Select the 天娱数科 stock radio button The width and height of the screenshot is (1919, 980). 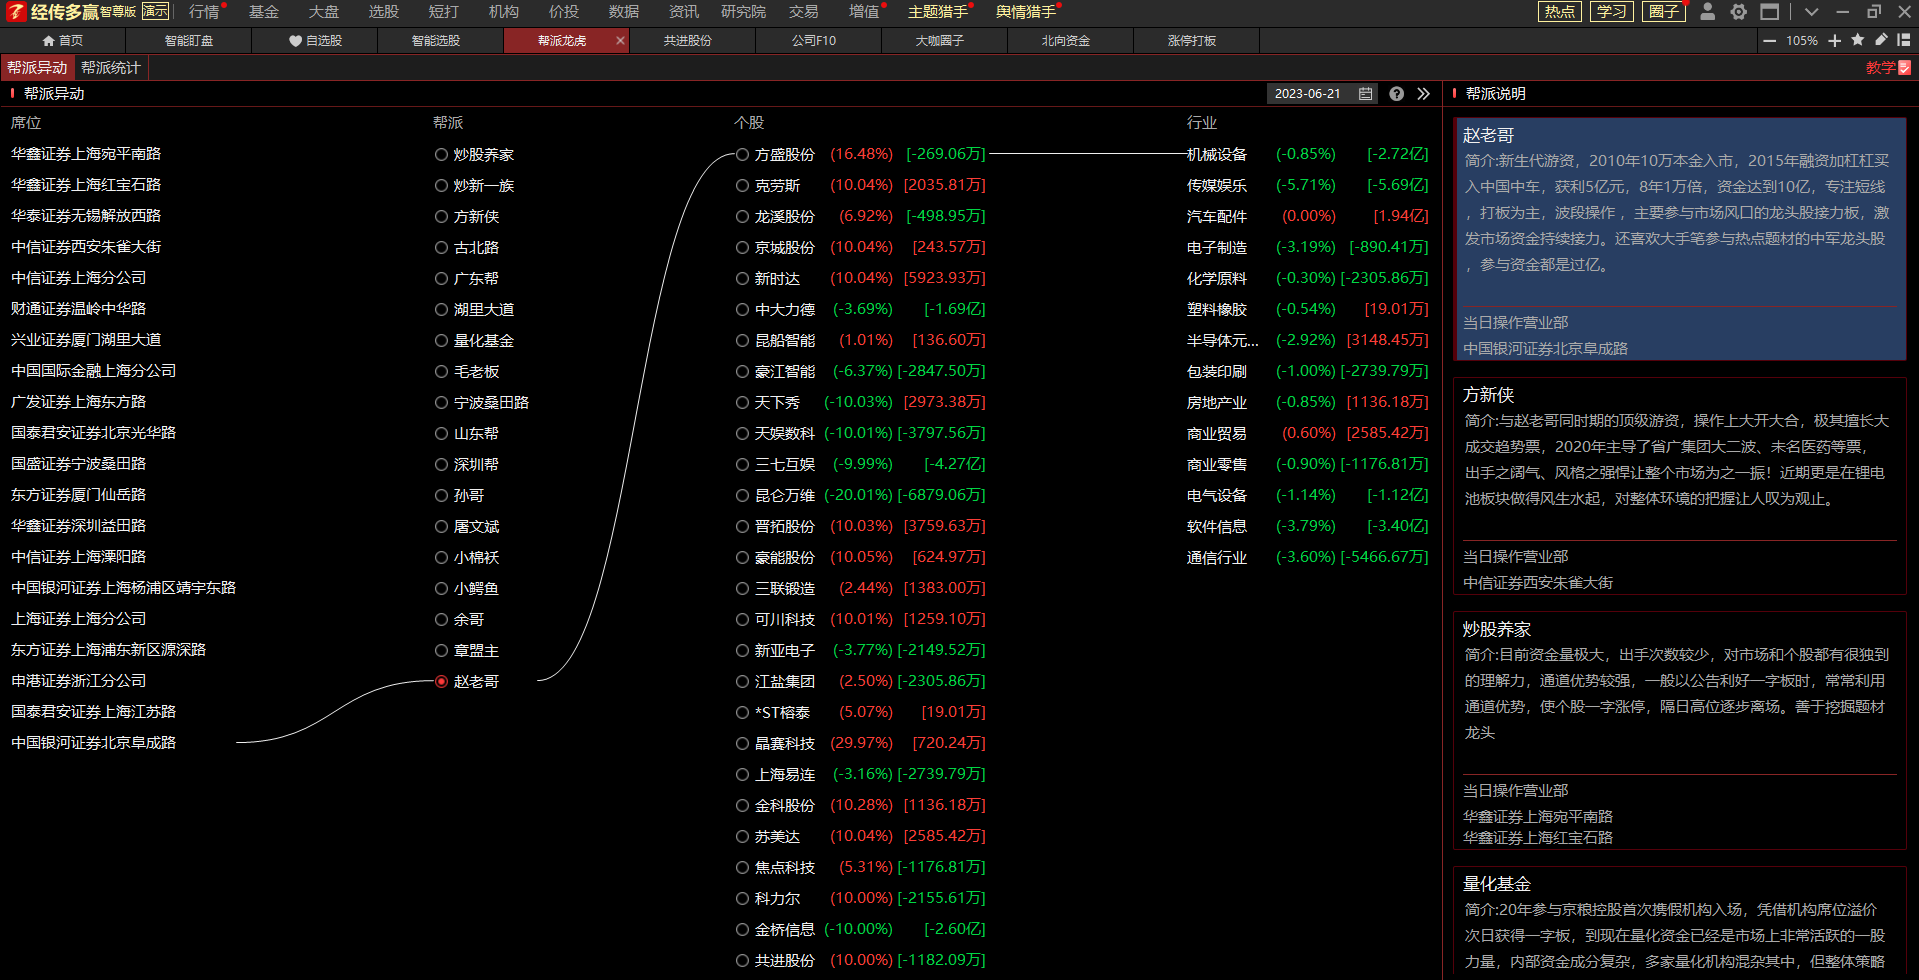(742, 434)
